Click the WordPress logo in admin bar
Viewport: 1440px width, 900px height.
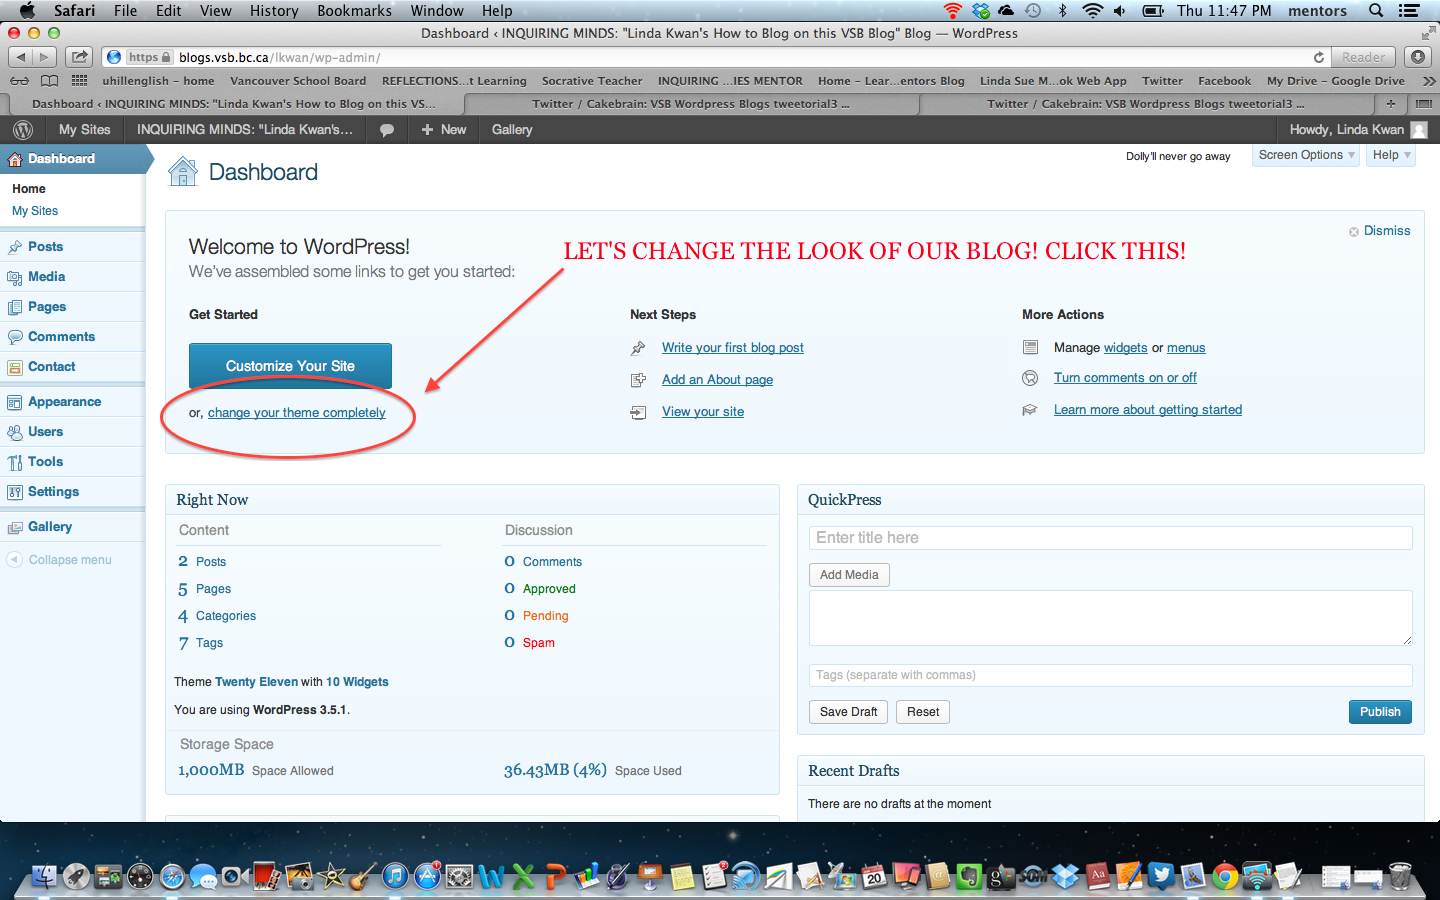(x=23, y=130)
